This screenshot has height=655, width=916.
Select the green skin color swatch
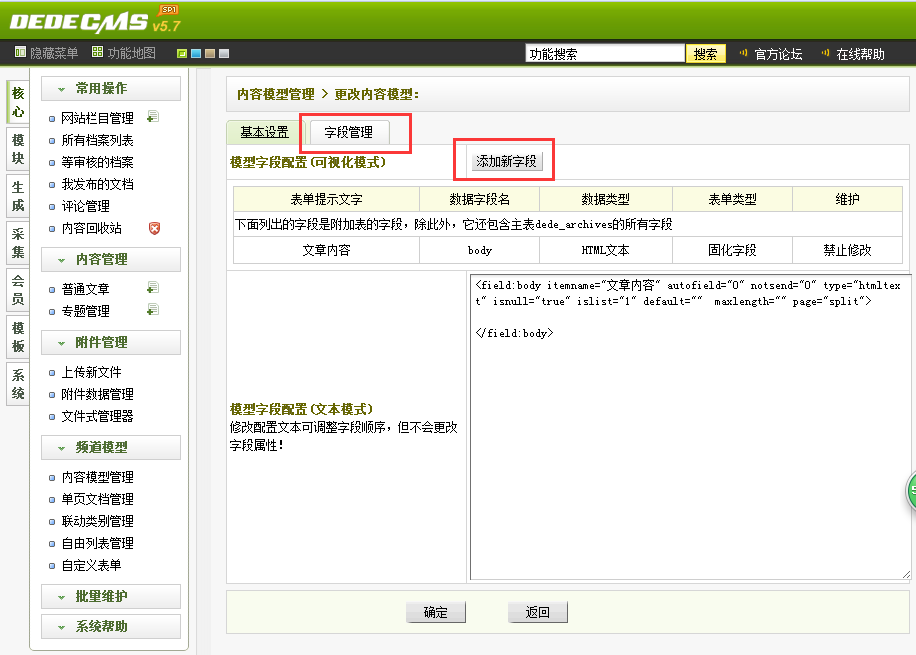point(182,54)
